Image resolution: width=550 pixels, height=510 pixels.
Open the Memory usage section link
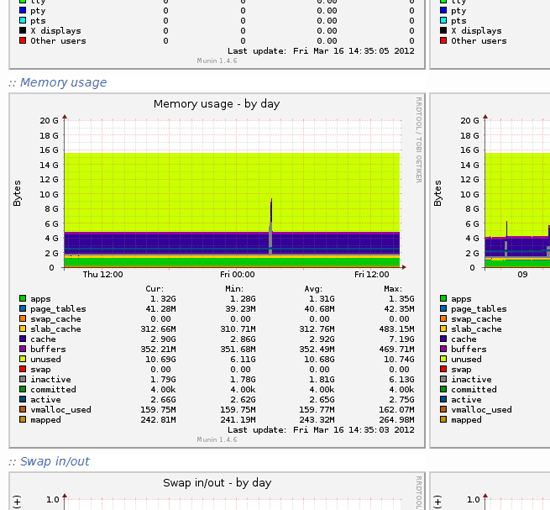pyautogui.click(x=63, y=82)
